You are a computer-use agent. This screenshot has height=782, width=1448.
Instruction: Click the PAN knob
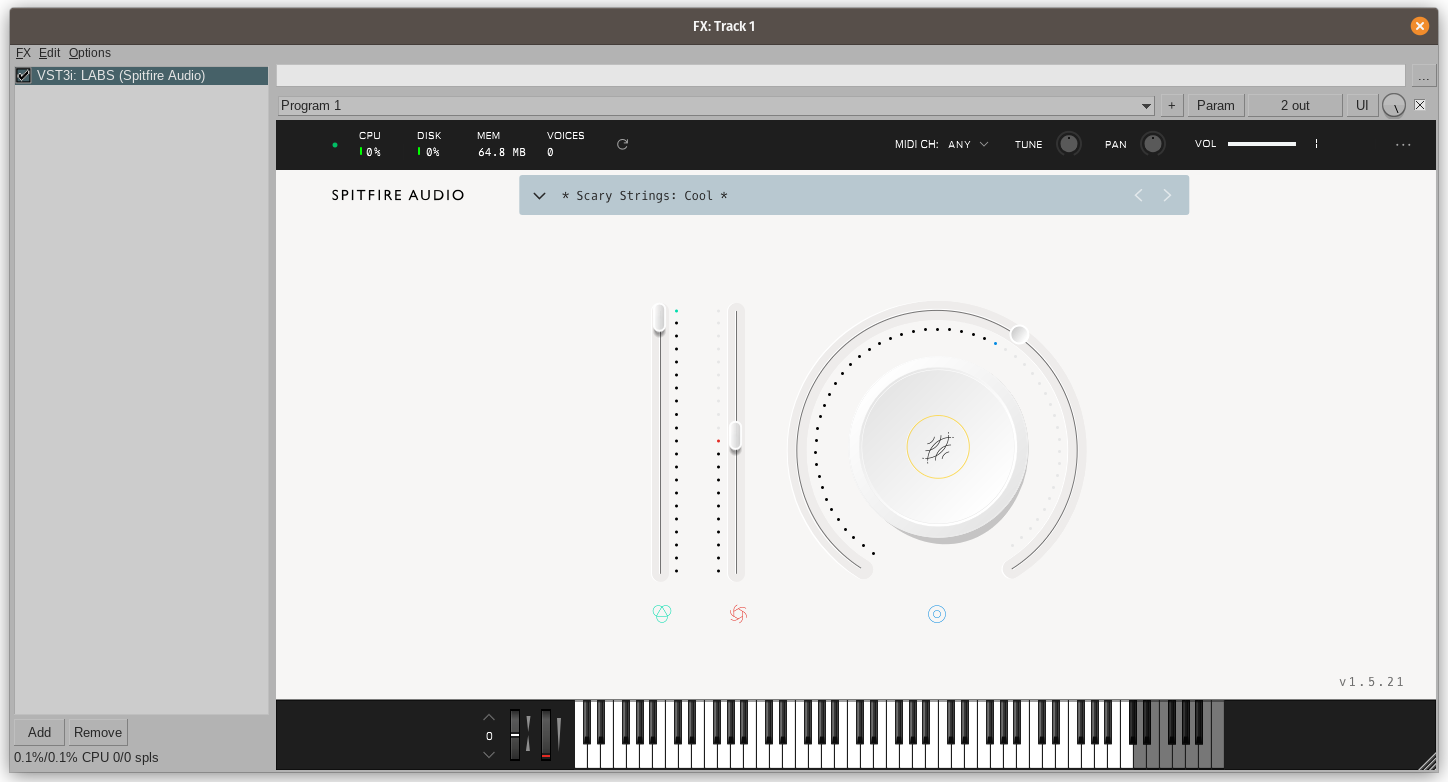pos(1153,144)
